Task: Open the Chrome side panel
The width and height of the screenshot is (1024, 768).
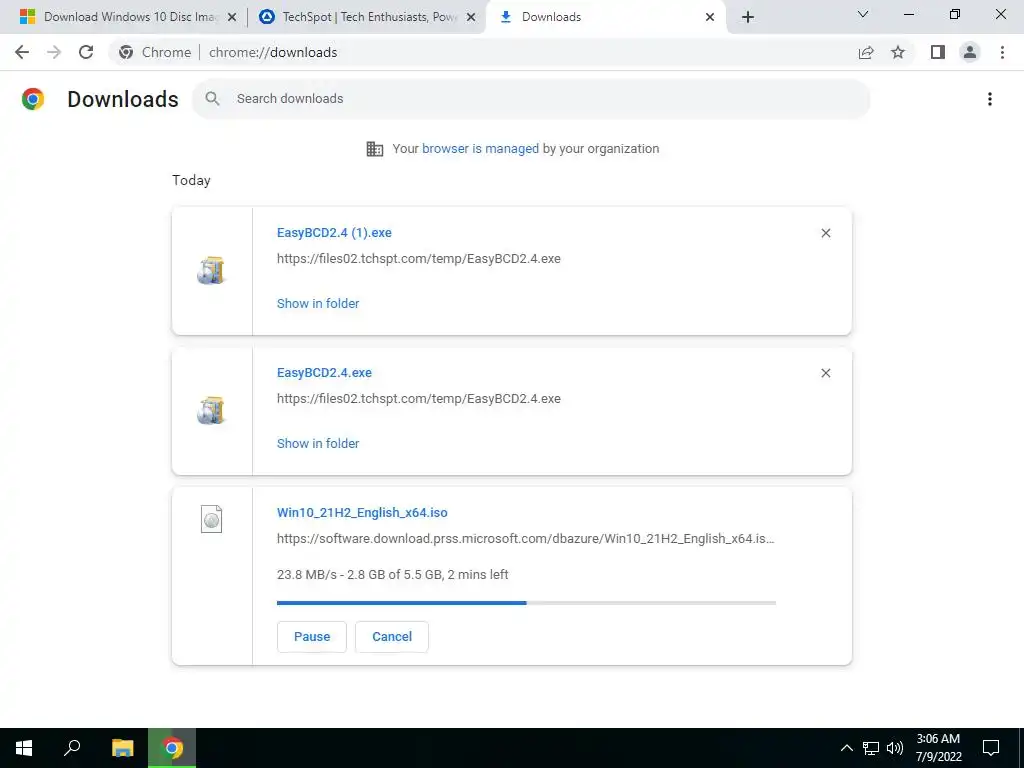Action: coord(938,52)
